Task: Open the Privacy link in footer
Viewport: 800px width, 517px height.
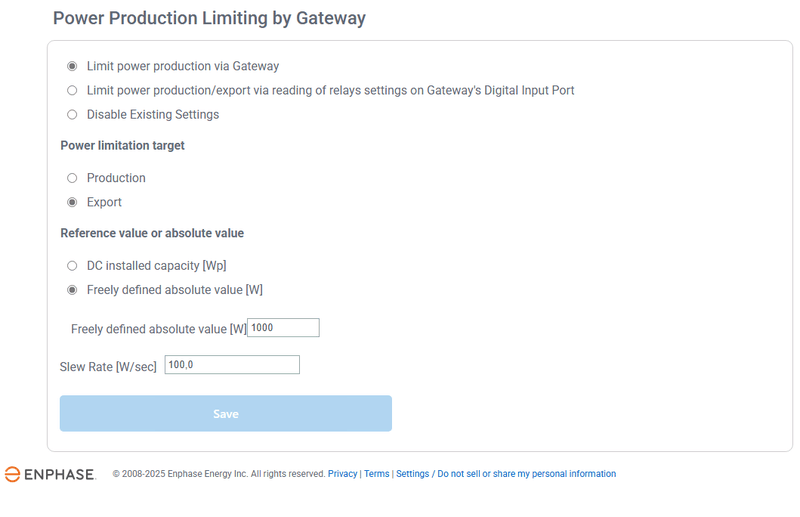Action: pos(342,474)
